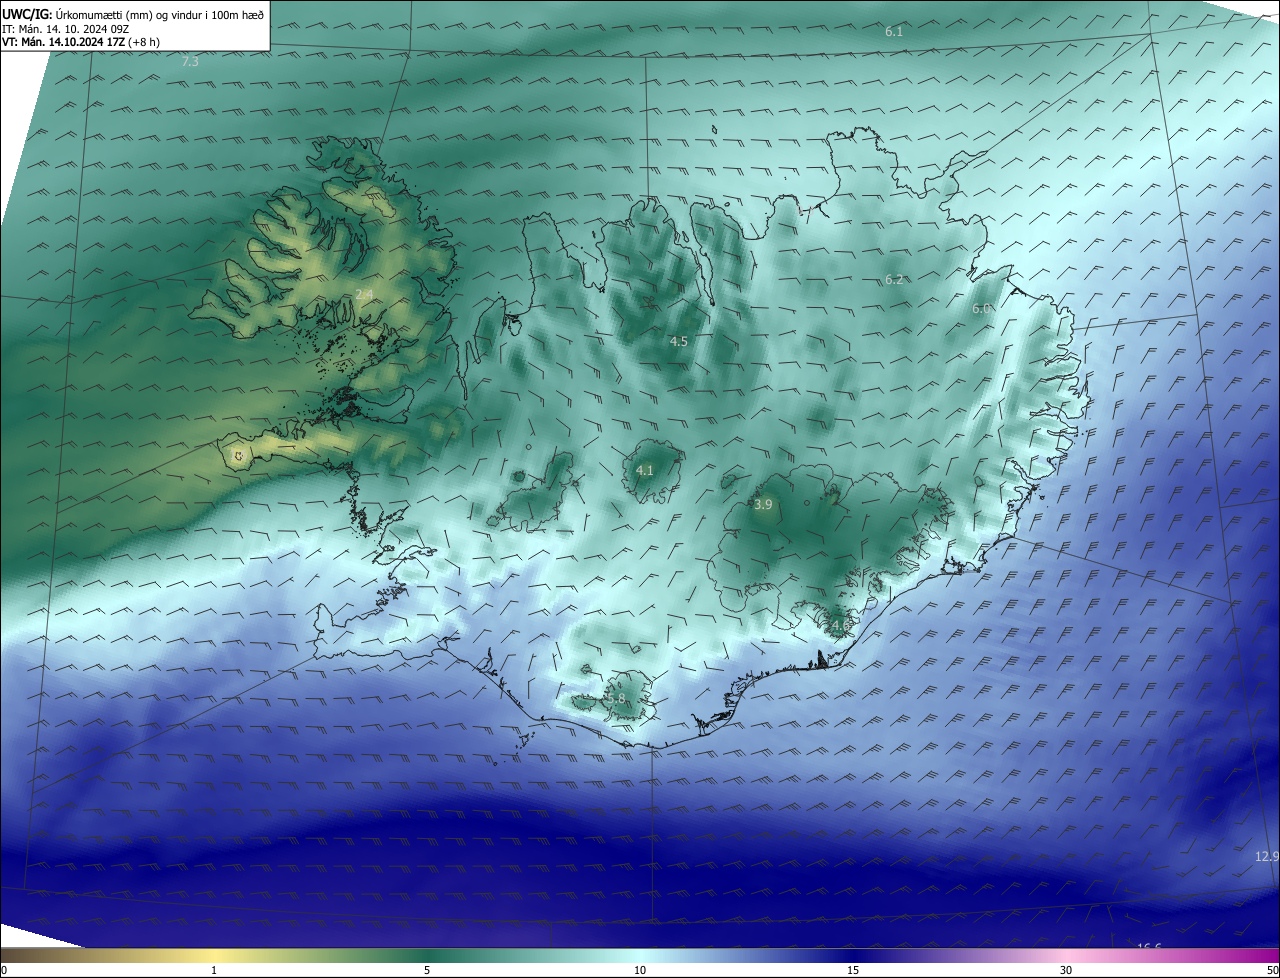The height and width of the screenshot is (978, 1280).
Task: Click the precipitable water colour scale bar
Action: [x=640, y=955]
